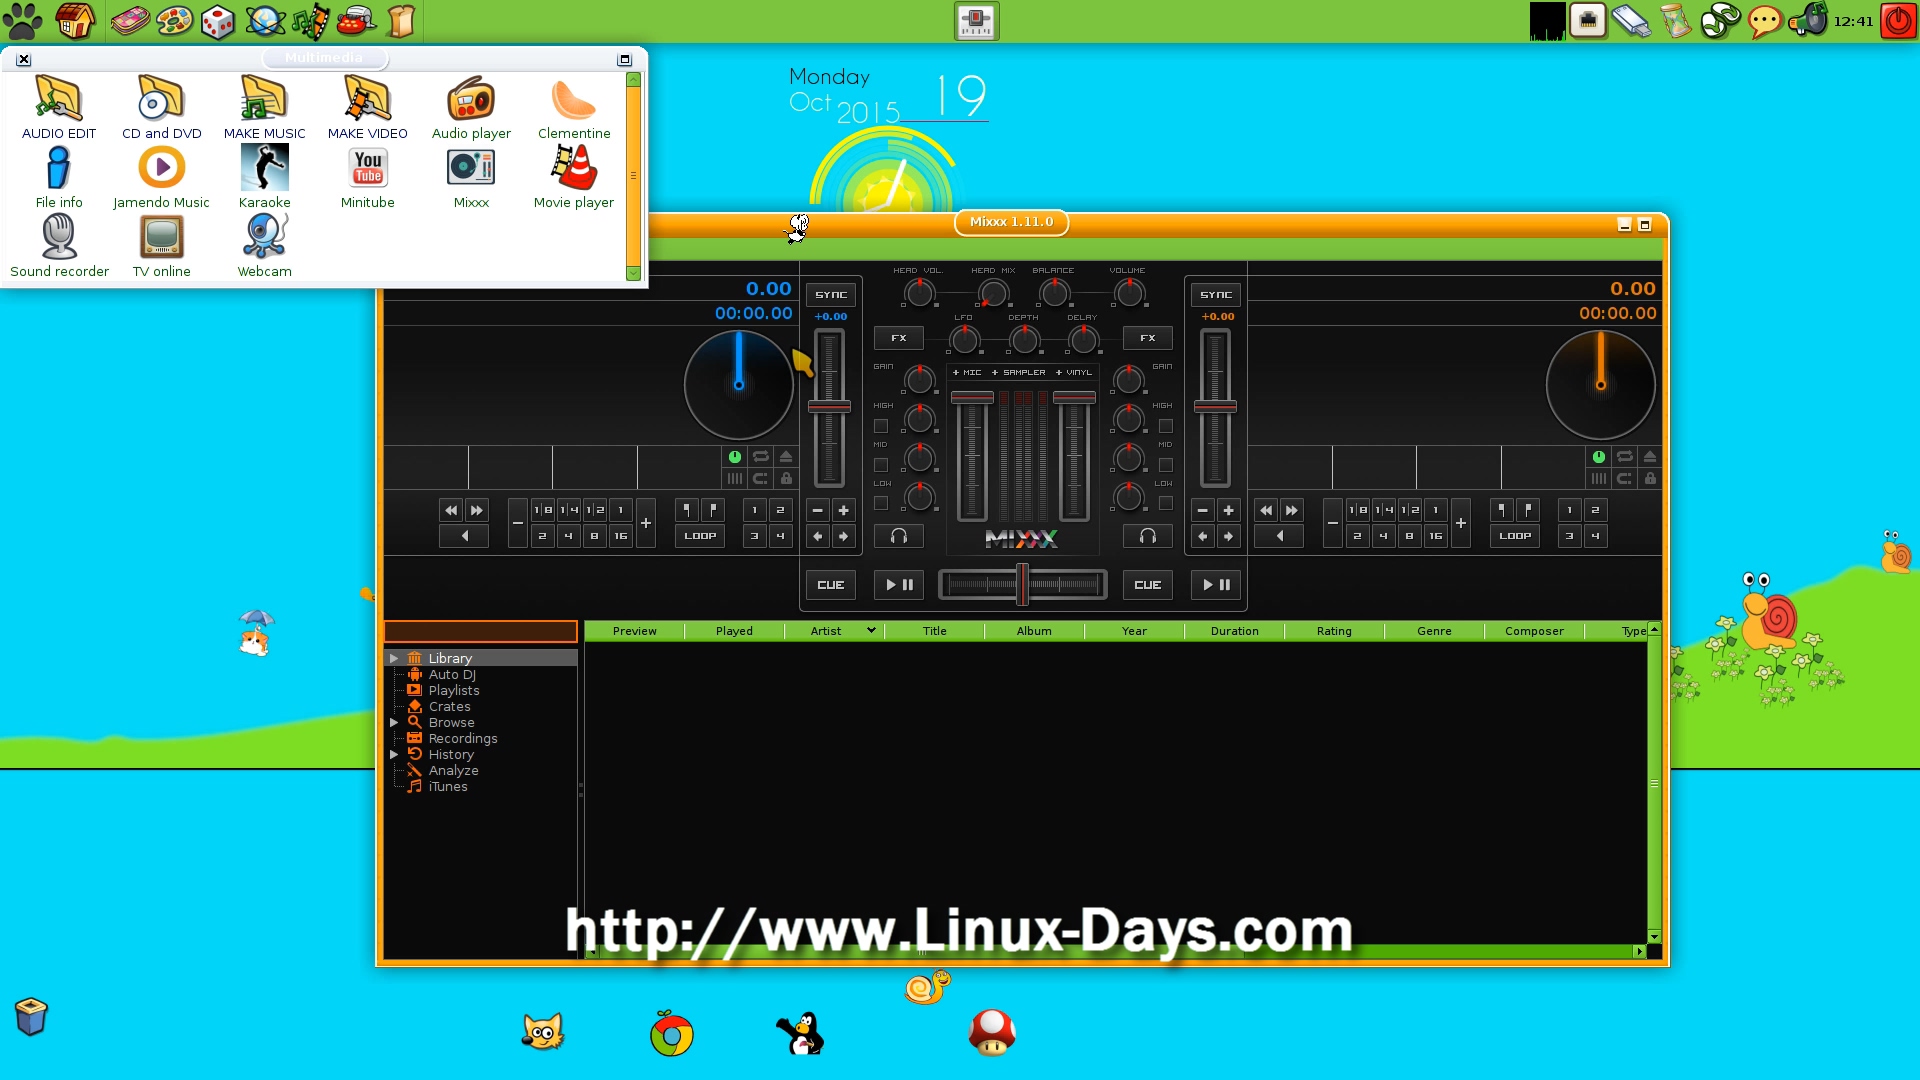Click right deck headphone cue icon
Screen dimensions: 1920x1080
point(1147,536)
